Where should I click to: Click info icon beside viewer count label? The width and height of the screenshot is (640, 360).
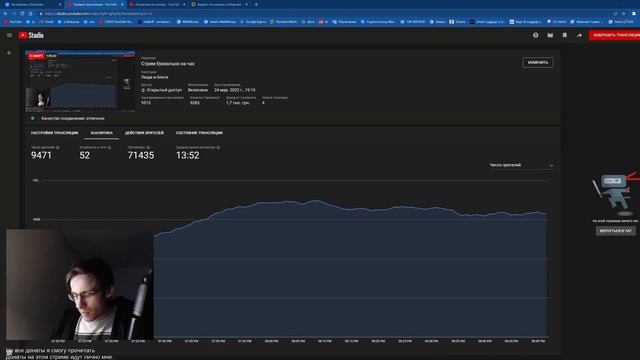(x=58, y=147)
